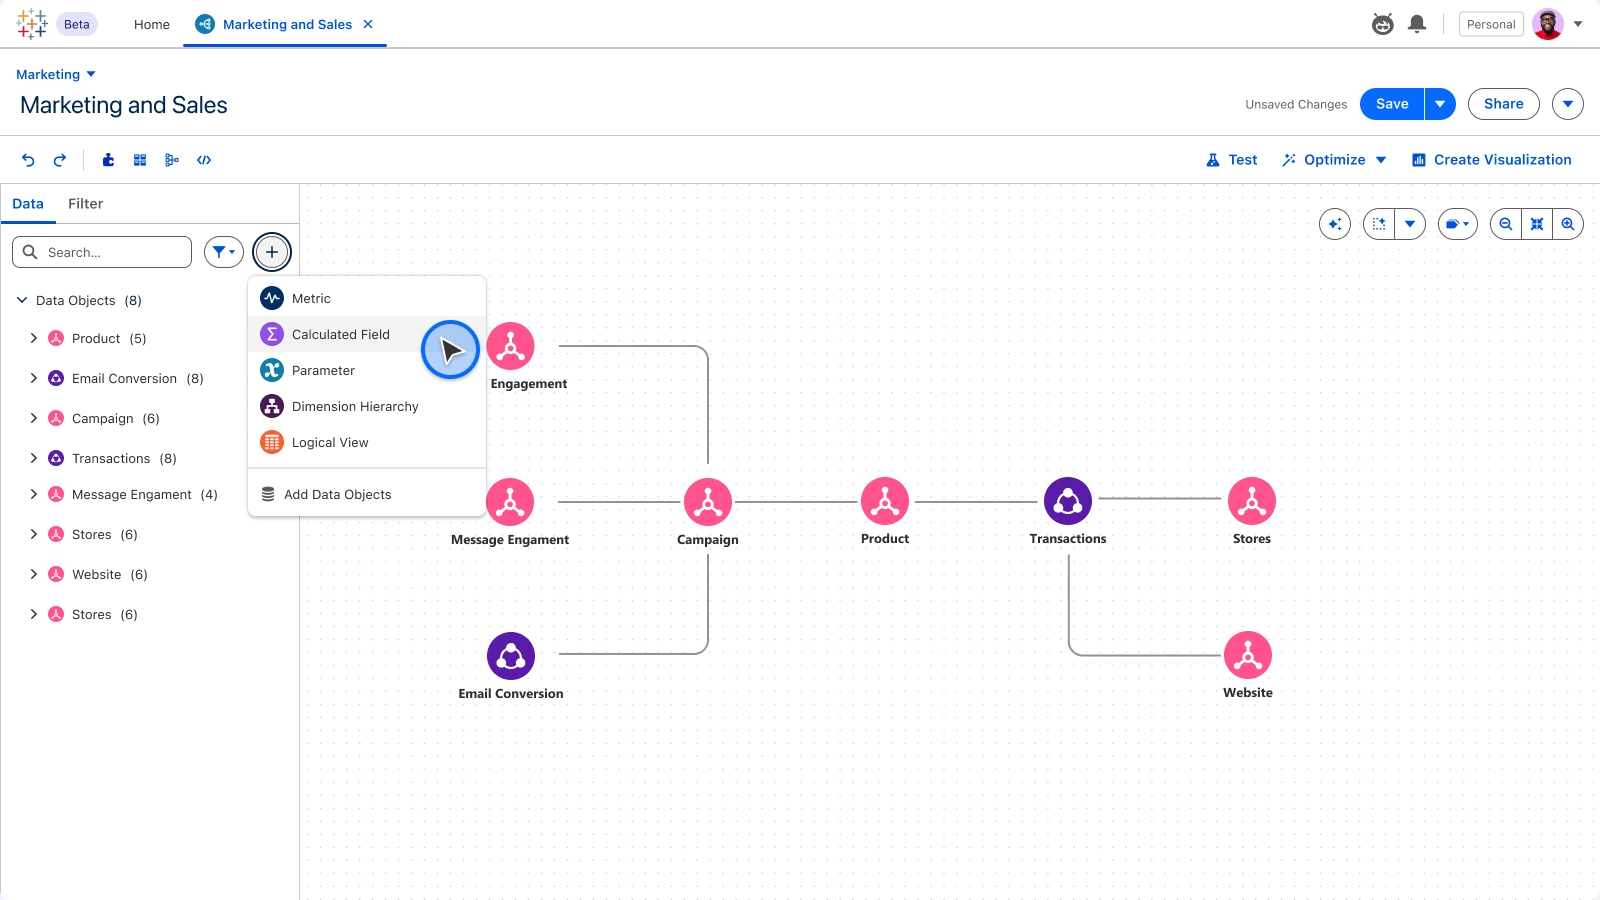
Task: Click the four-tile grid toolbar icon
Action: [140, 160]
